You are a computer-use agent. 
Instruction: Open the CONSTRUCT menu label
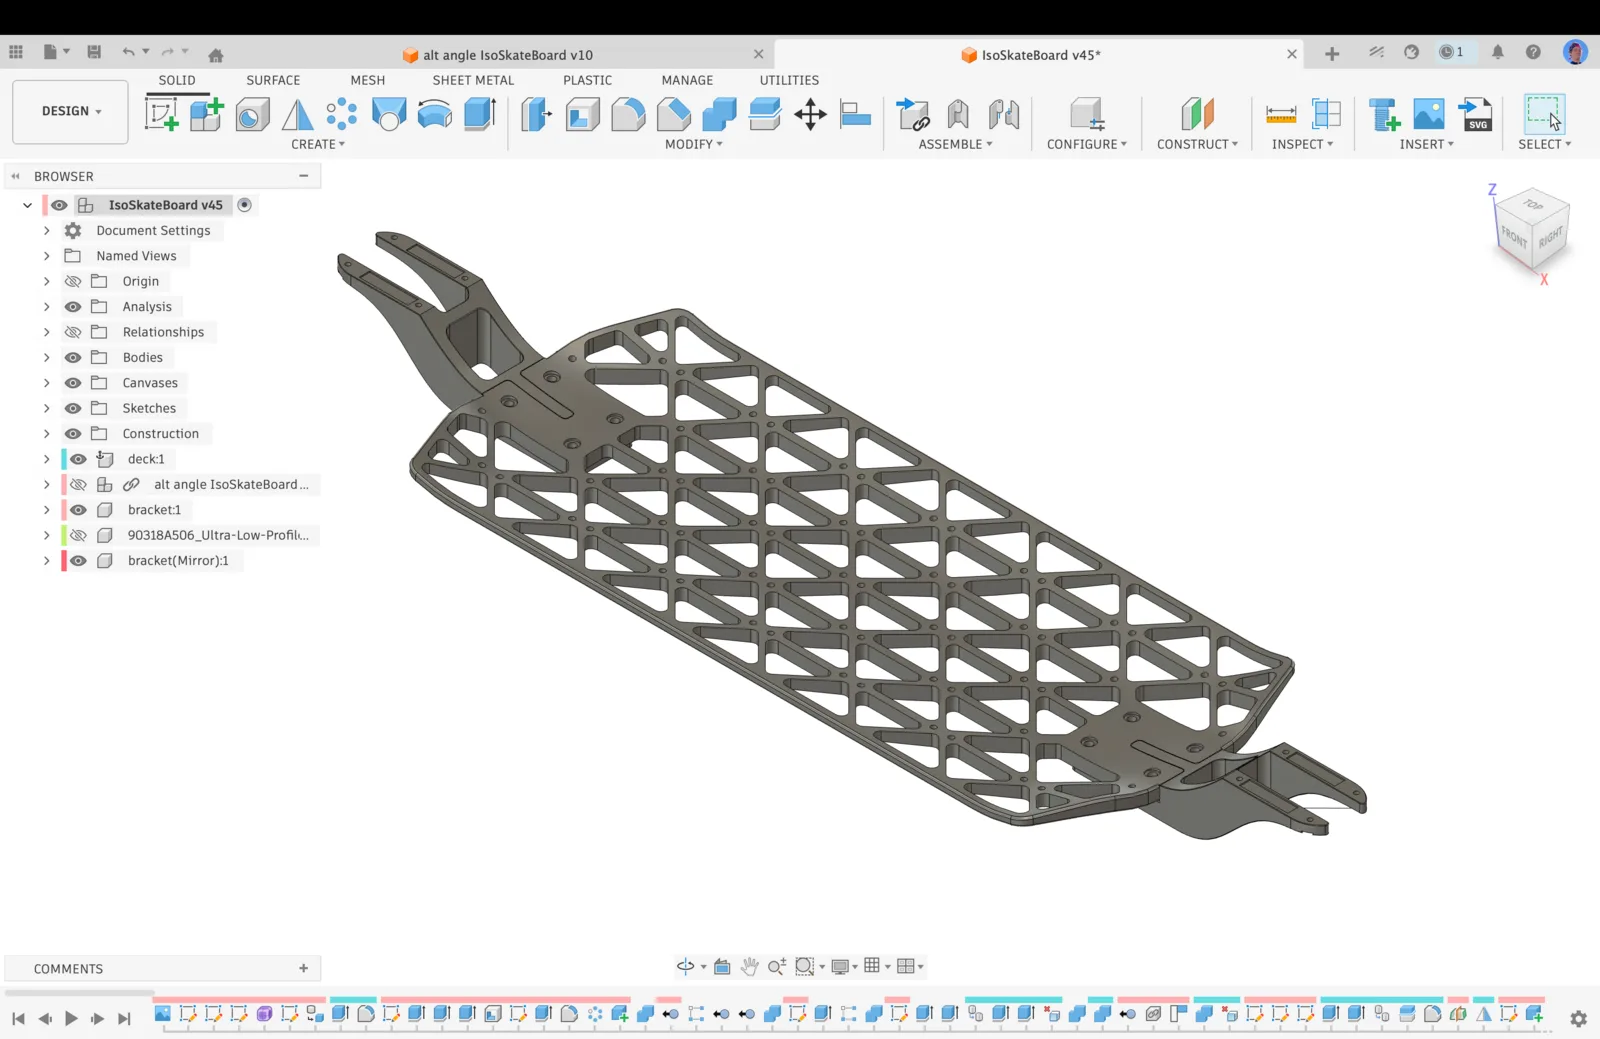pos(1197,144)
